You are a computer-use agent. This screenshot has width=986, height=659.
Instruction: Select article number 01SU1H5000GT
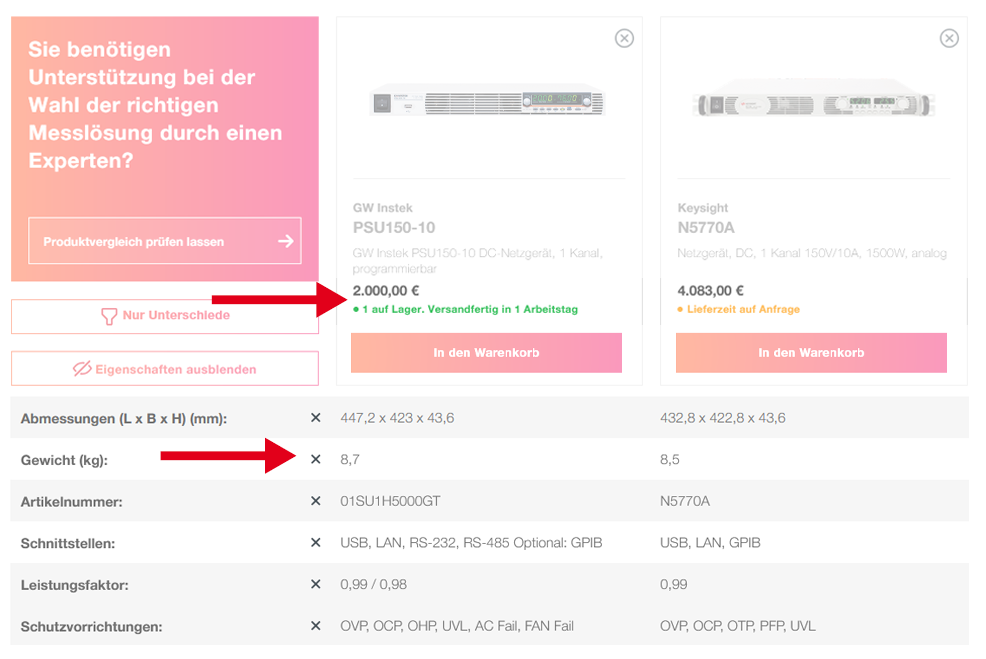coord(390,501)
